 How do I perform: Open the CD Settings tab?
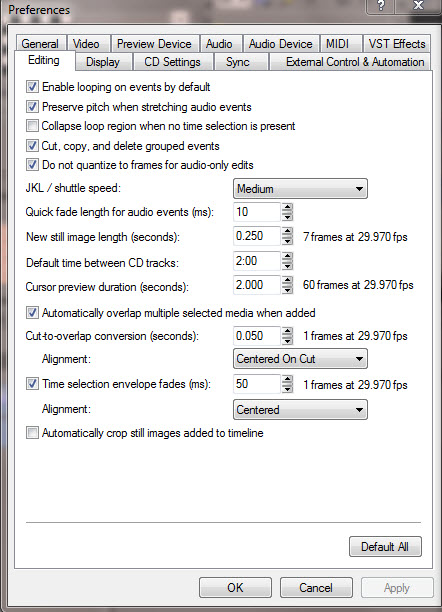tap(173, 62)
